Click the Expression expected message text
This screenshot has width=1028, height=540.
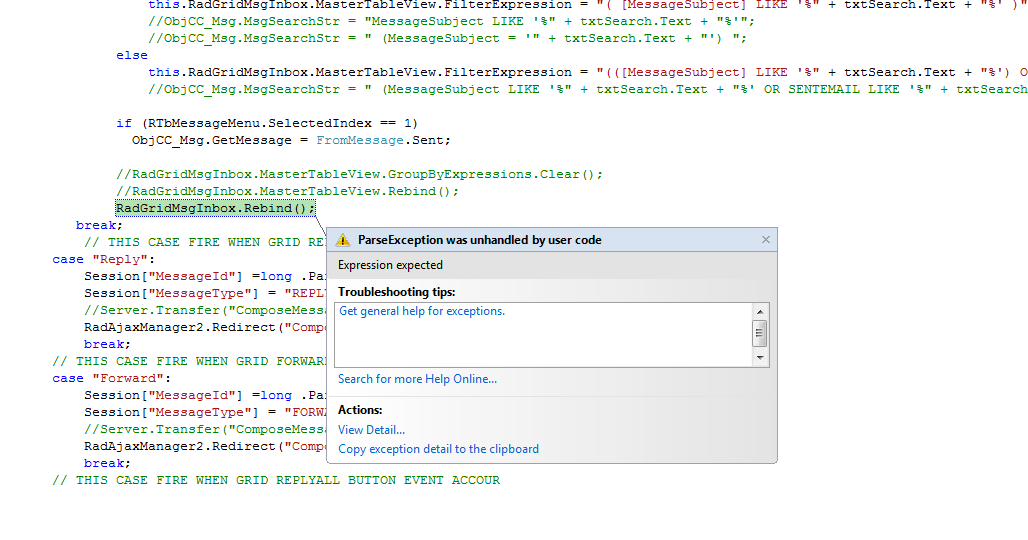click(390, 265)
